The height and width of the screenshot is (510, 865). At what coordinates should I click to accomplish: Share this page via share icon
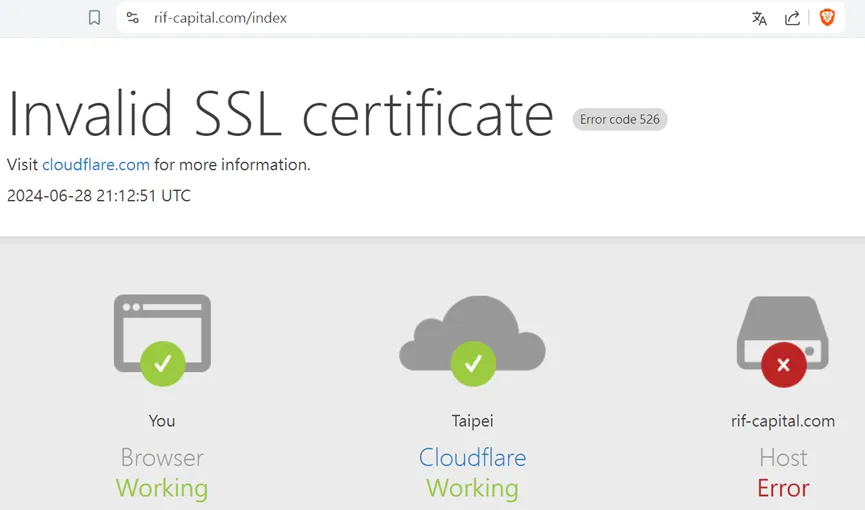coord(792,18)
